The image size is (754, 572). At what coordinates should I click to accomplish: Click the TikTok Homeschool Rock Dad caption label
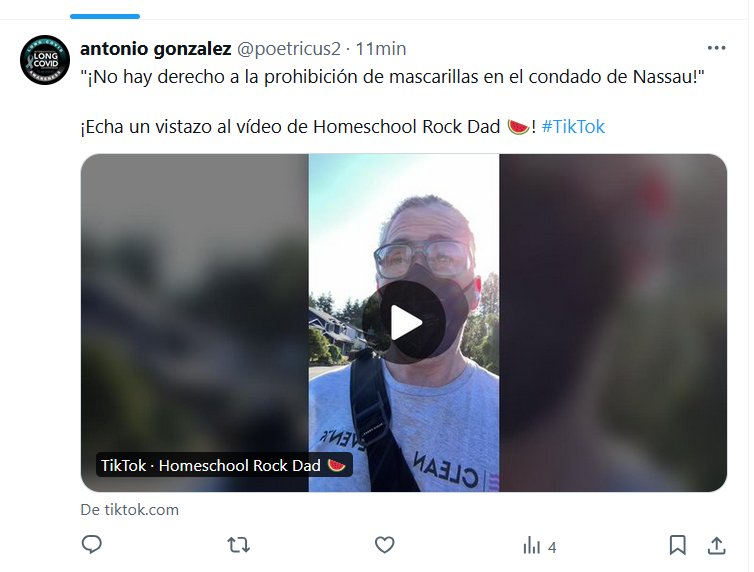(x=224, y=465)
